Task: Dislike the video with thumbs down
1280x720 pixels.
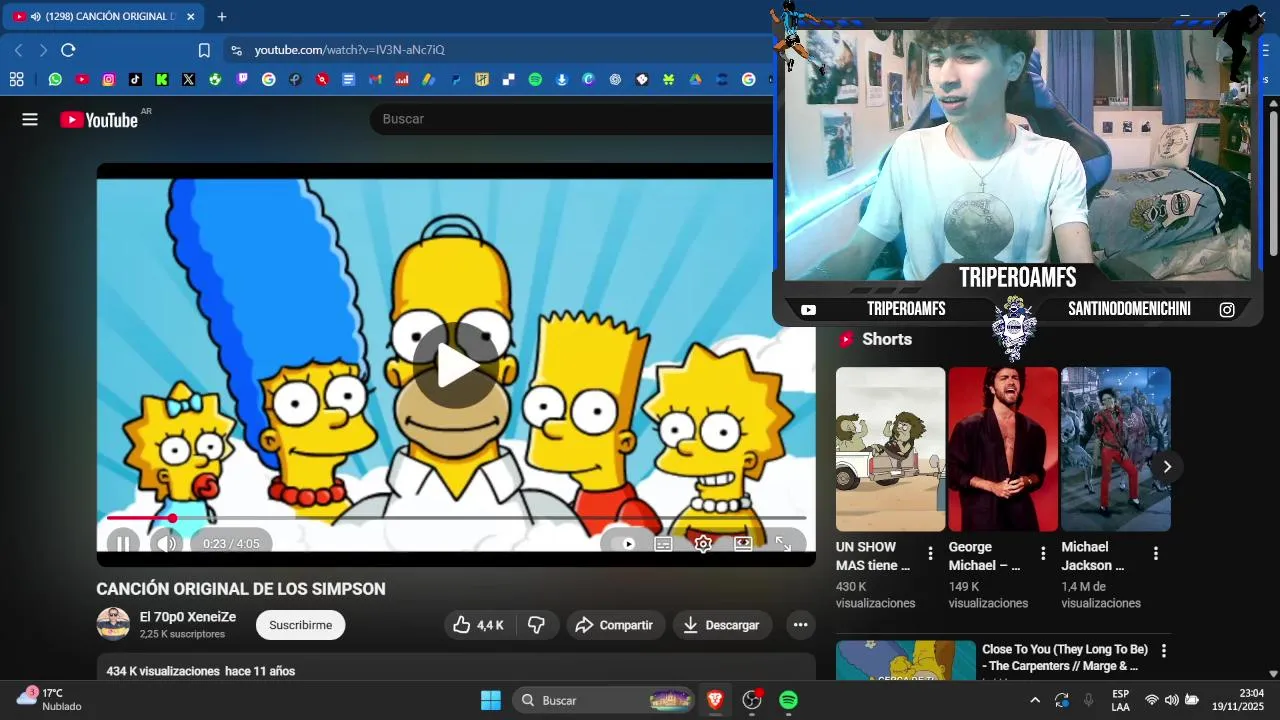Action: click(536, 625)
